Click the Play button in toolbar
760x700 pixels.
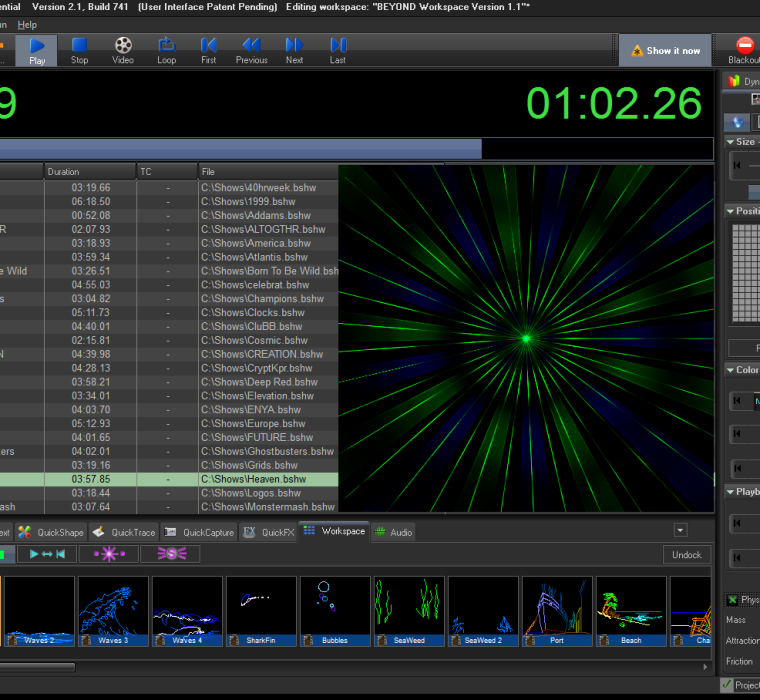37,51
